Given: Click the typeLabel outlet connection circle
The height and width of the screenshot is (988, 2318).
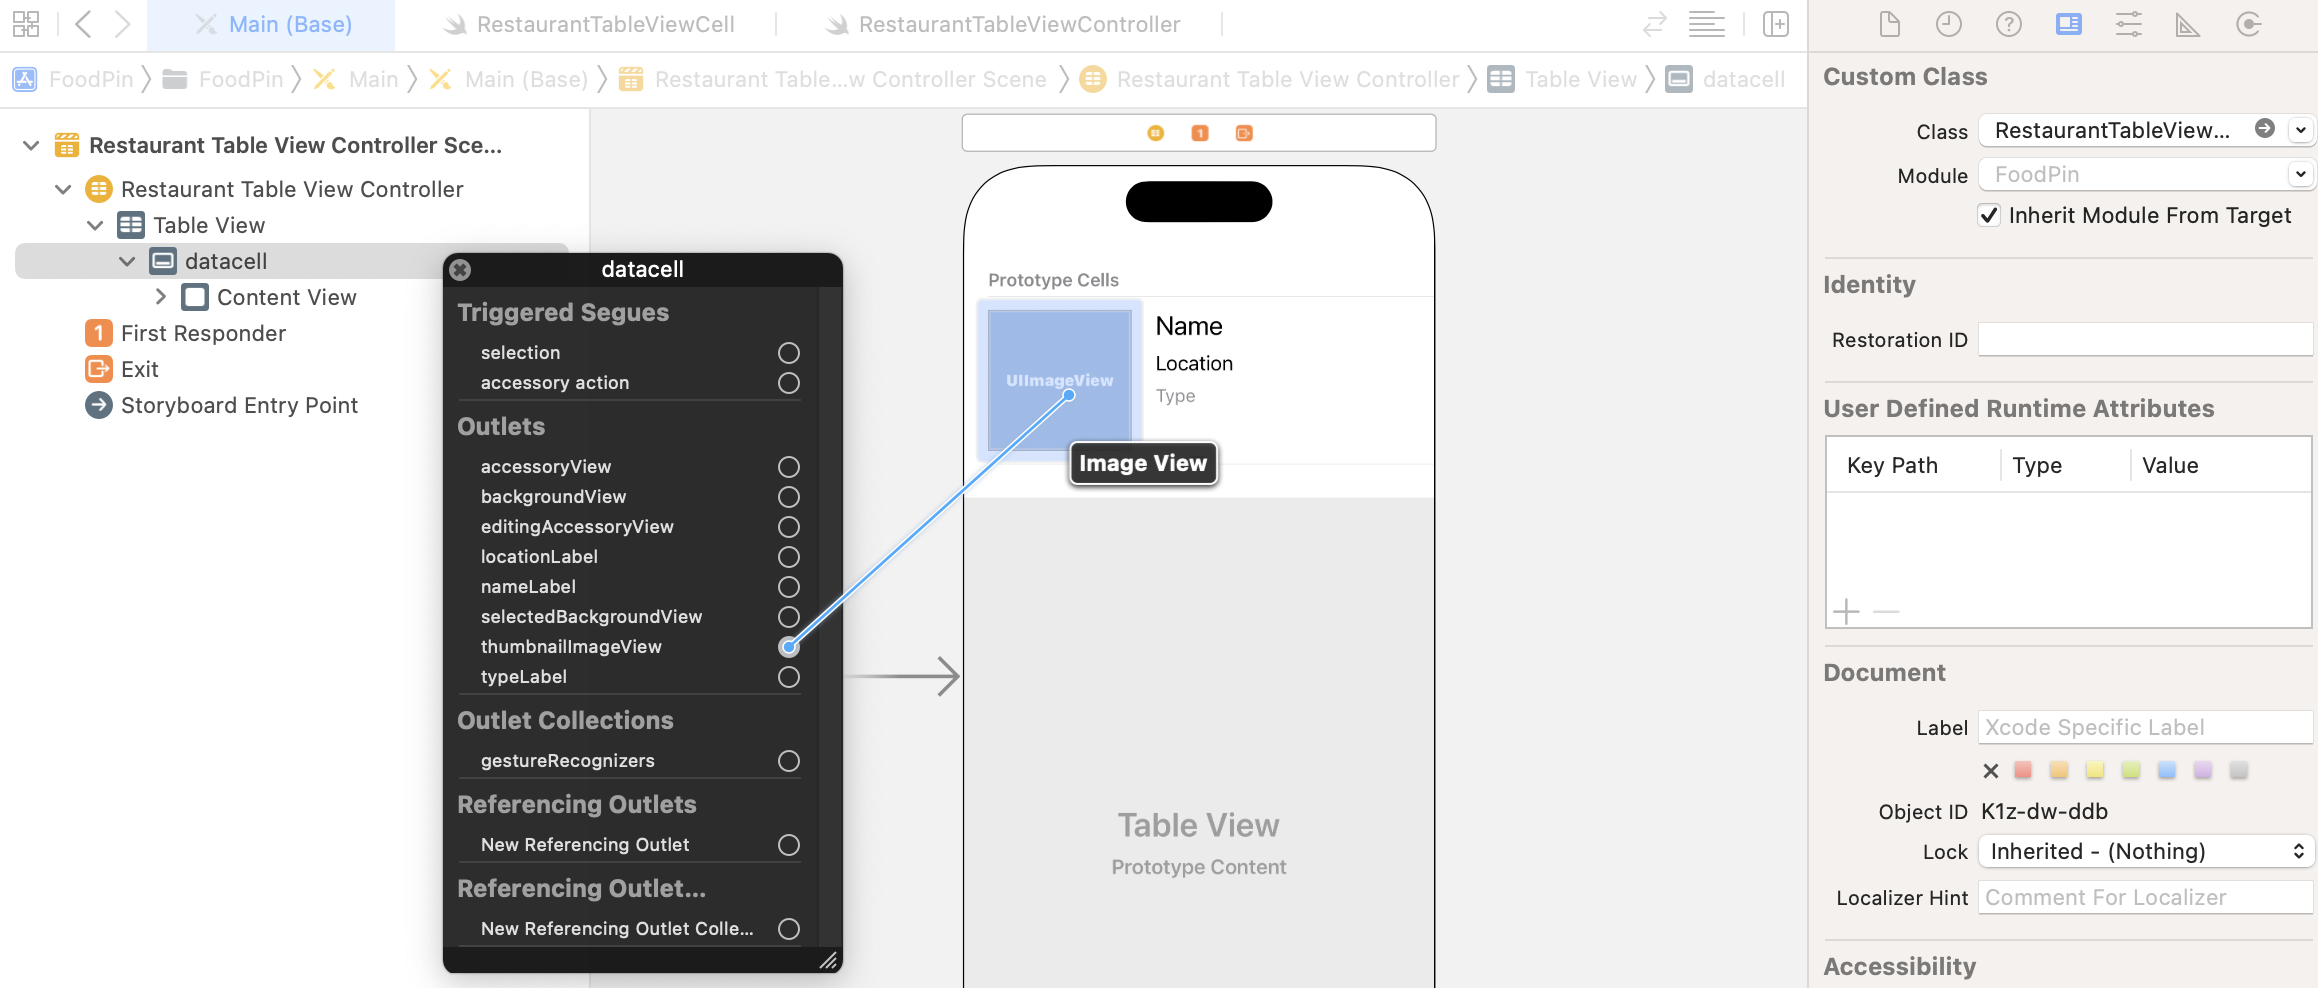Looking at the screenshot, I should pos(788,677).
